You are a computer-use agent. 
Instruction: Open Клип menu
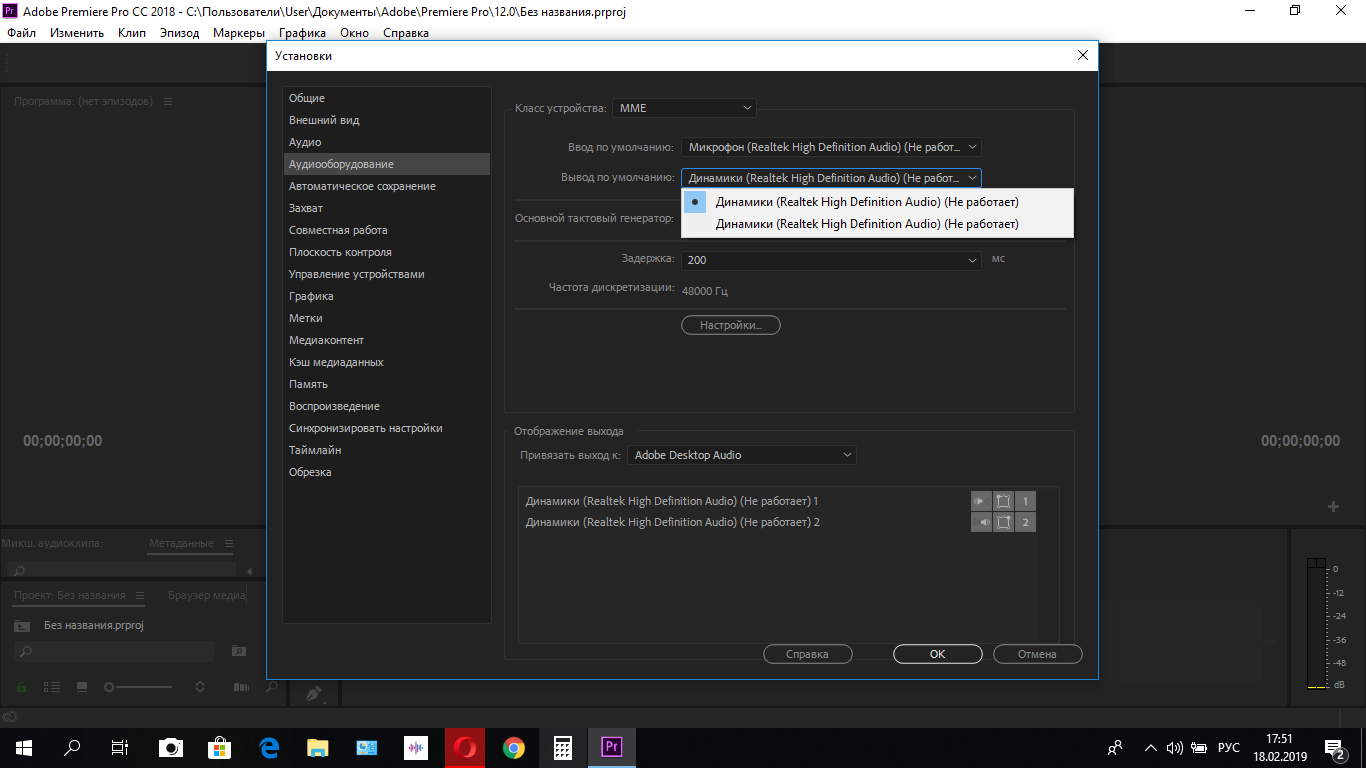coord(132,33)
